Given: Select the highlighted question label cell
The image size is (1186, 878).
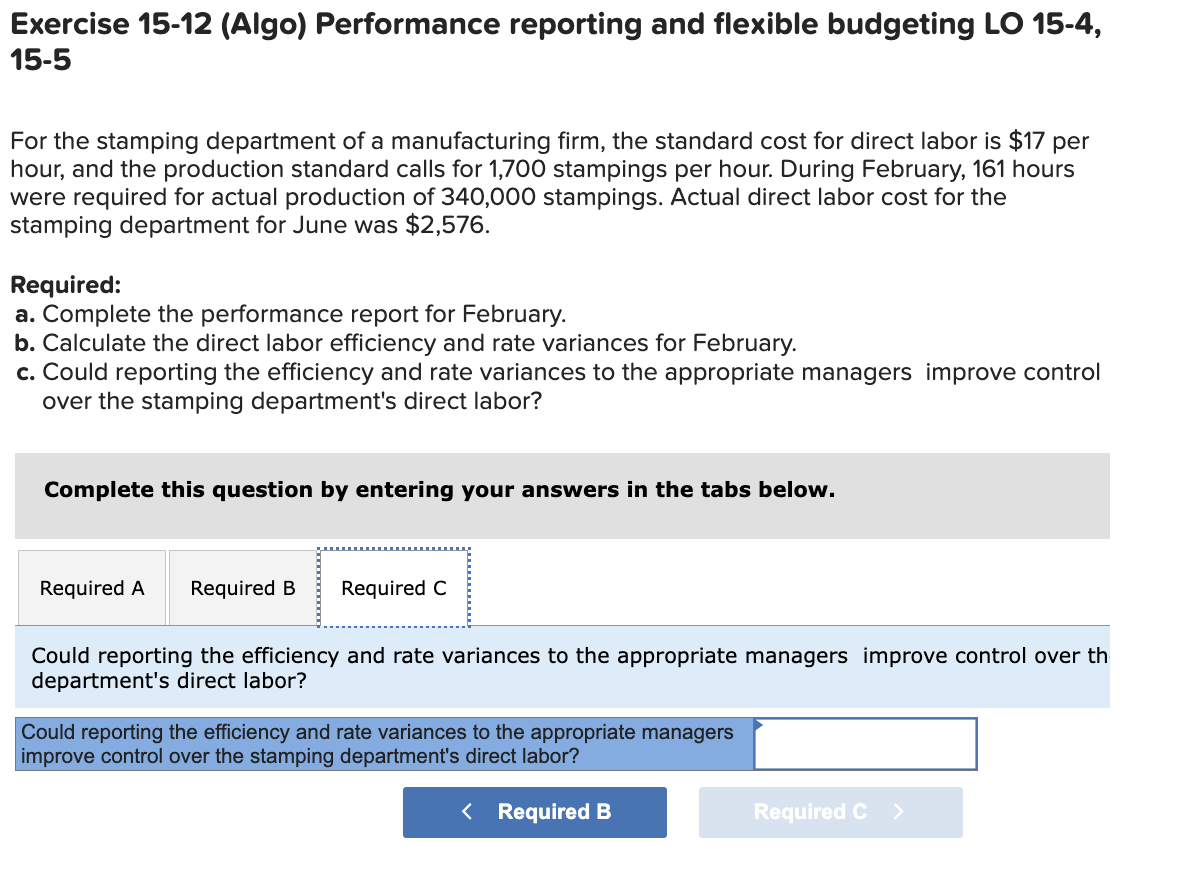Looking at the screenshot, I should click(385, 744).
